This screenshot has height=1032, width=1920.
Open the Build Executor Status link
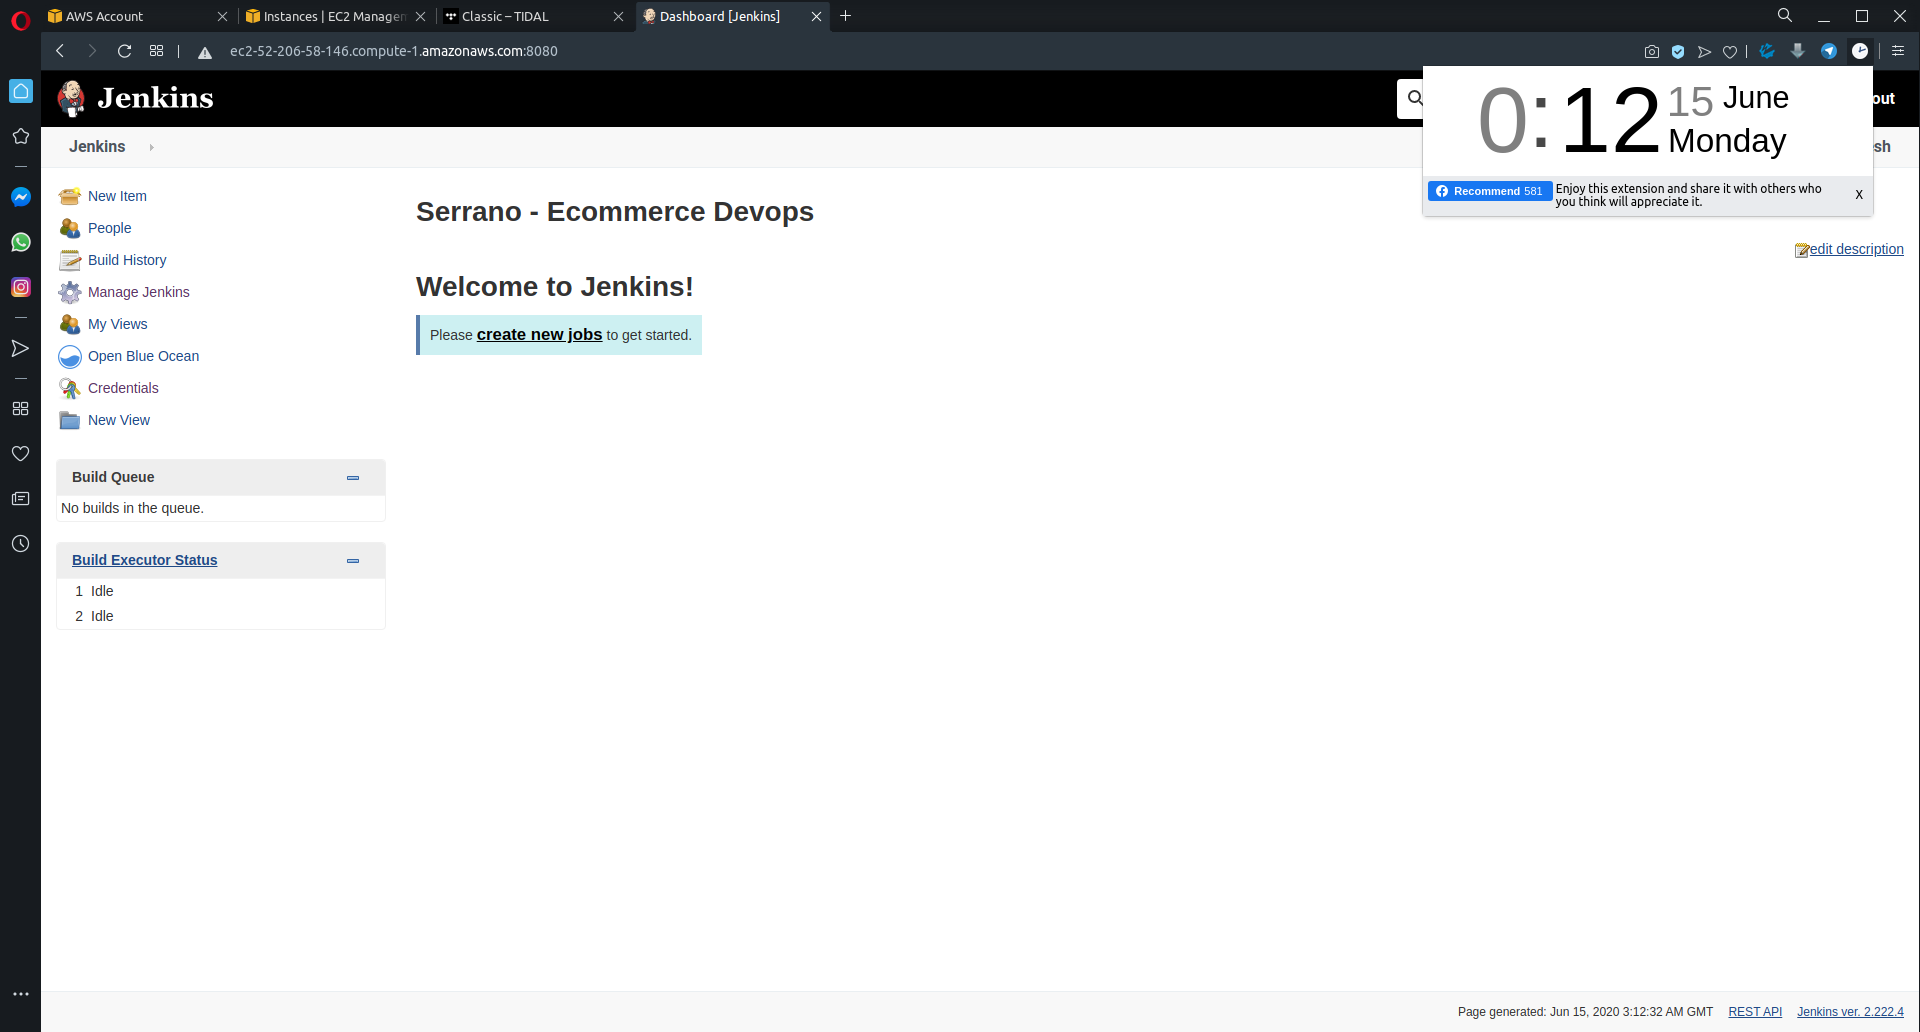click(144, 560)
